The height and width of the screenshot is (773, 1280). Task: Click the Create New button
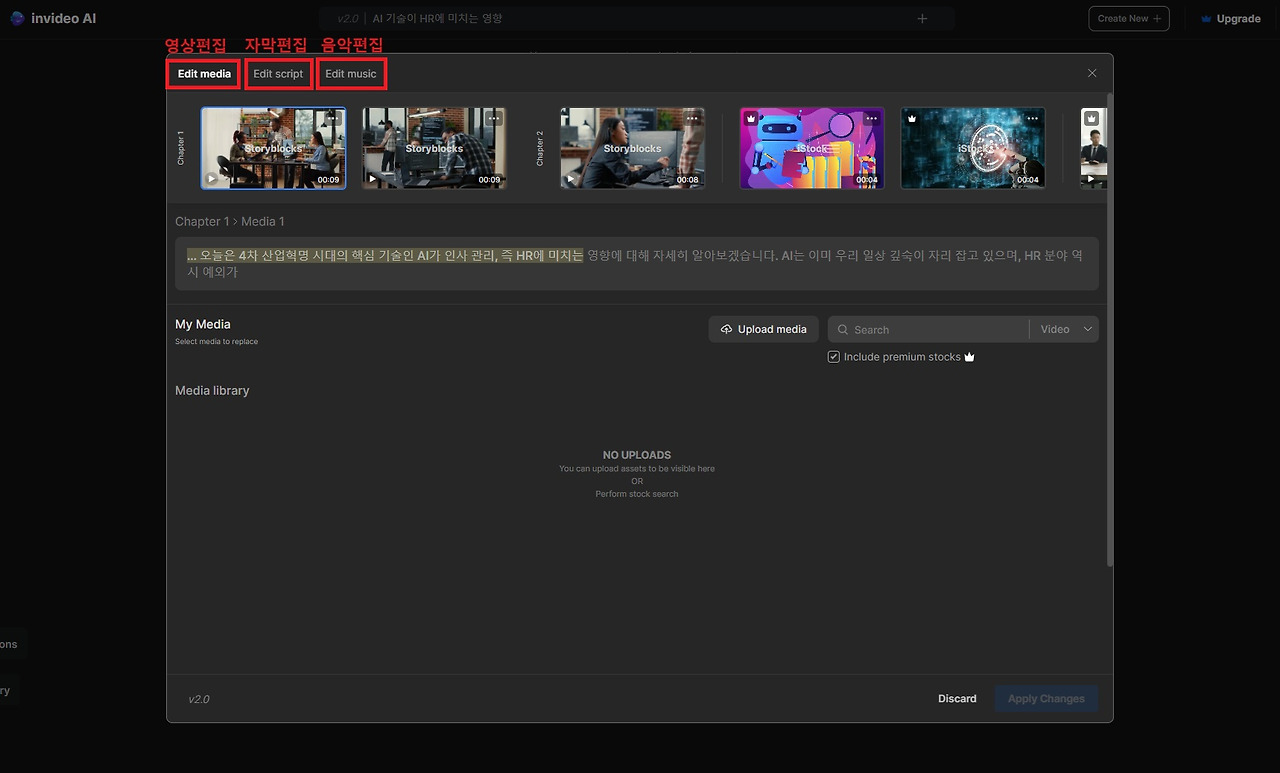[1129, 18]
